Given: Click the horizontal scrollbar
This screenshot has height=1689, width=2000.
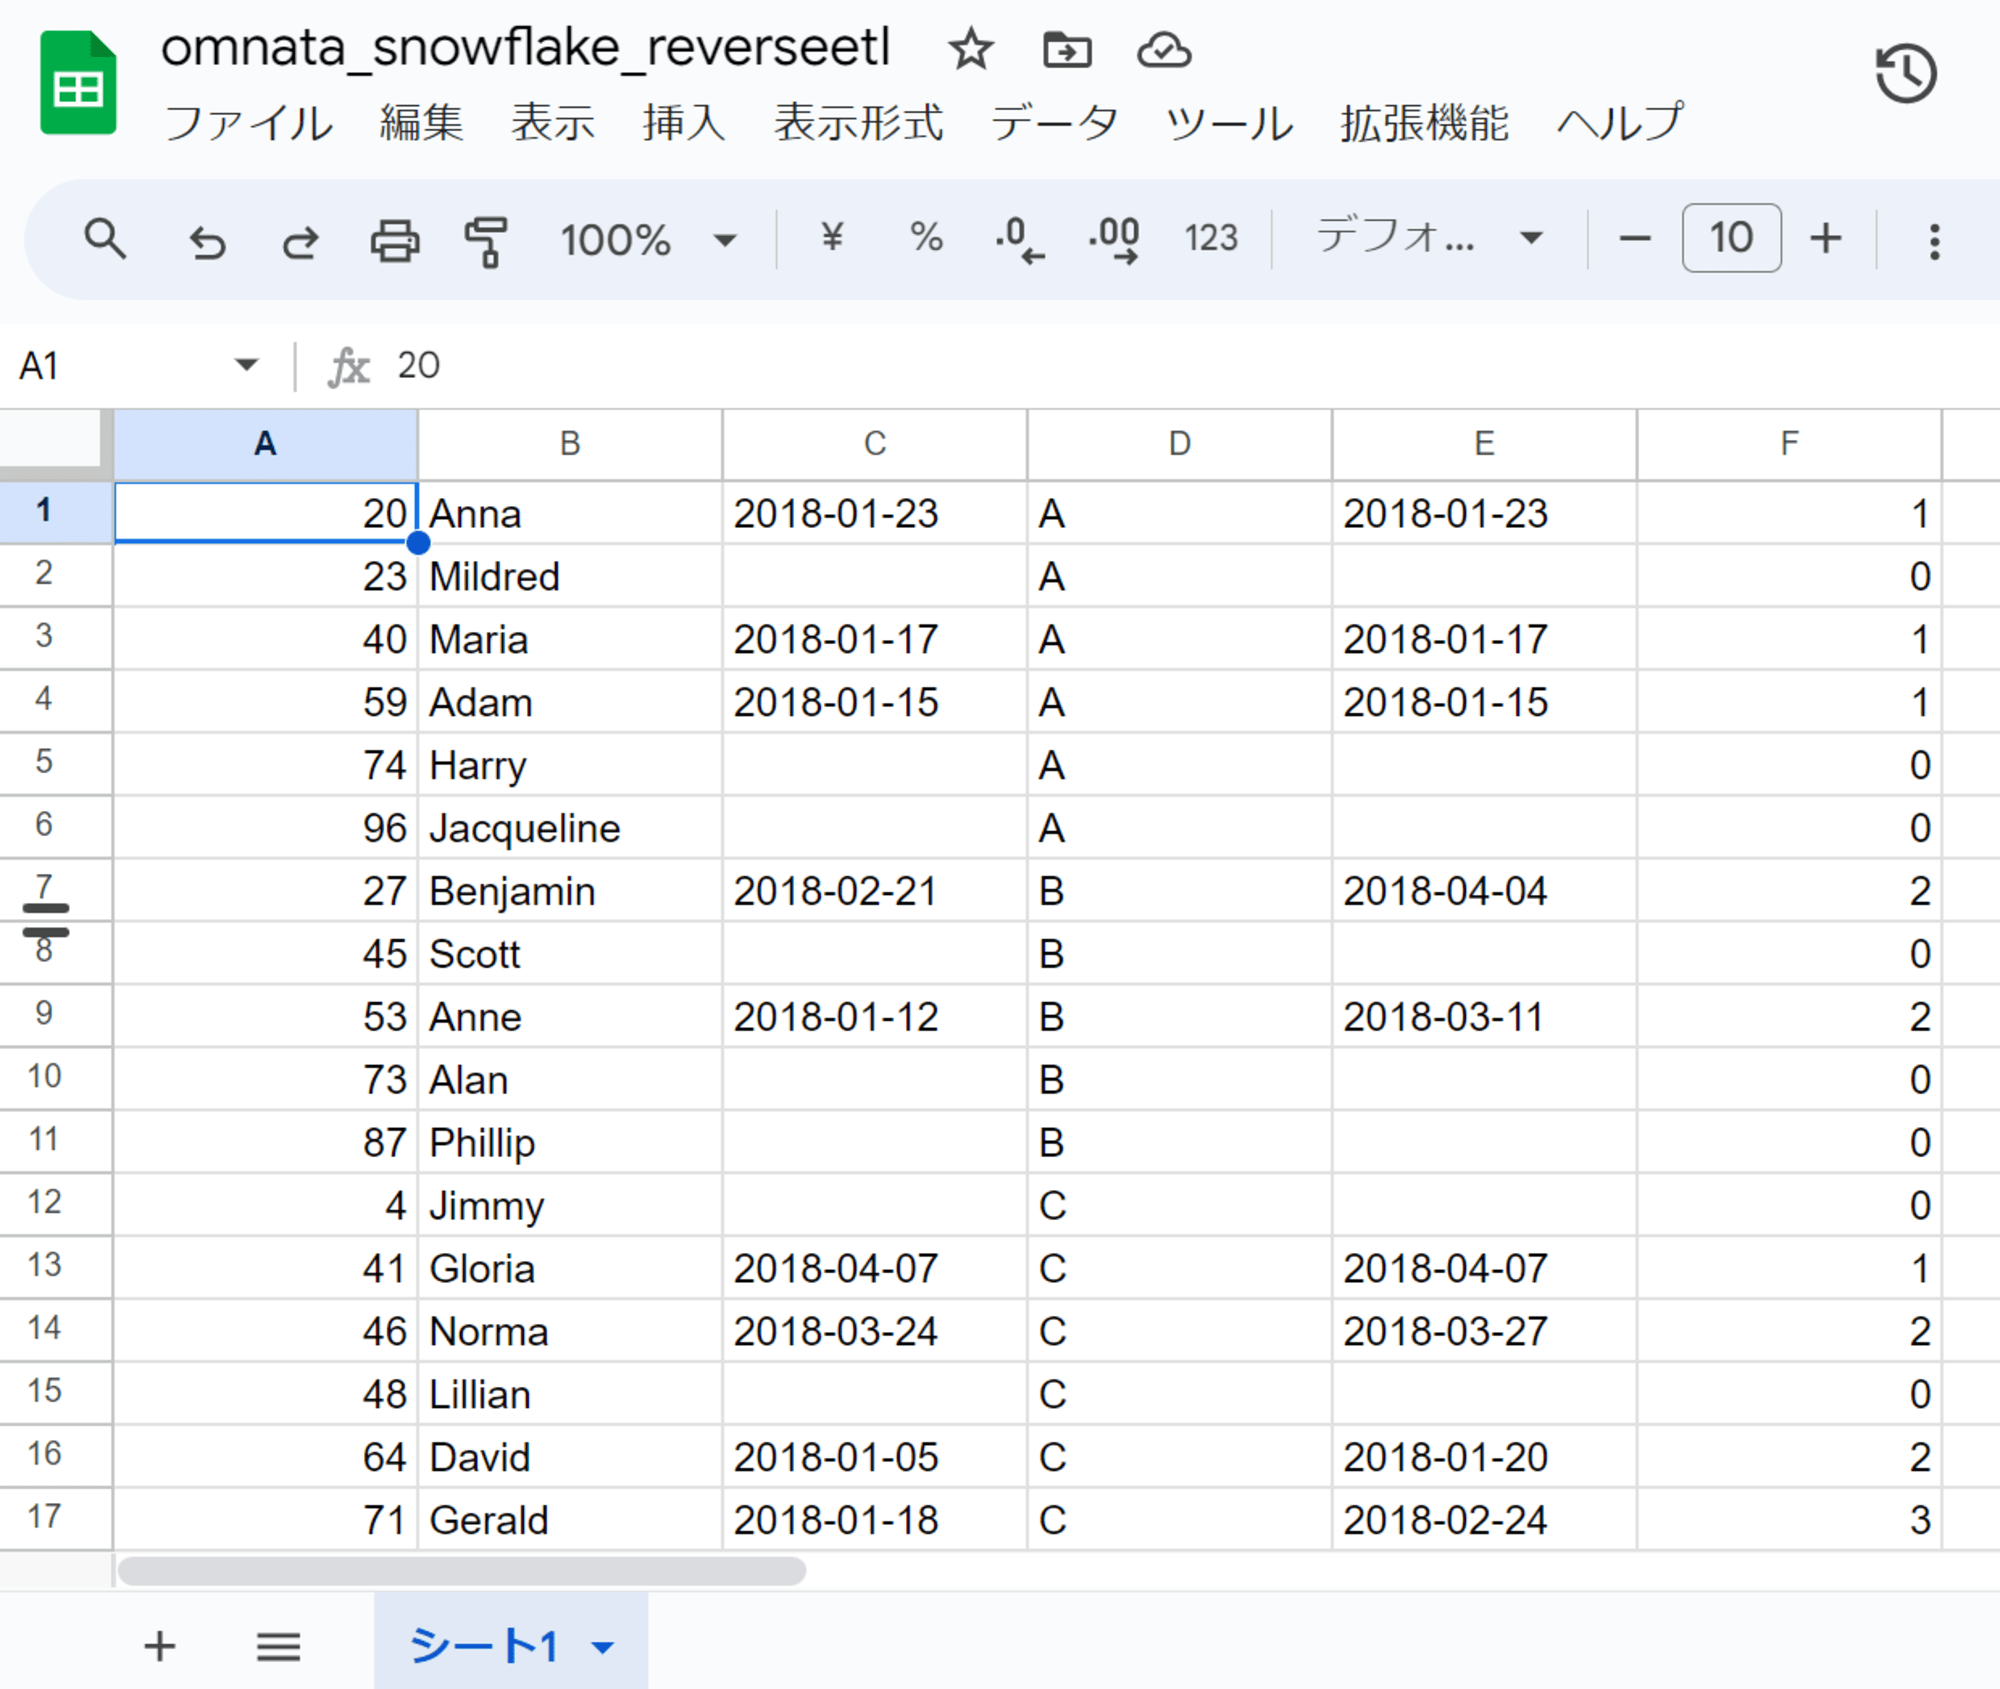Looking at the screenshot, I should tap(462, 1570).
